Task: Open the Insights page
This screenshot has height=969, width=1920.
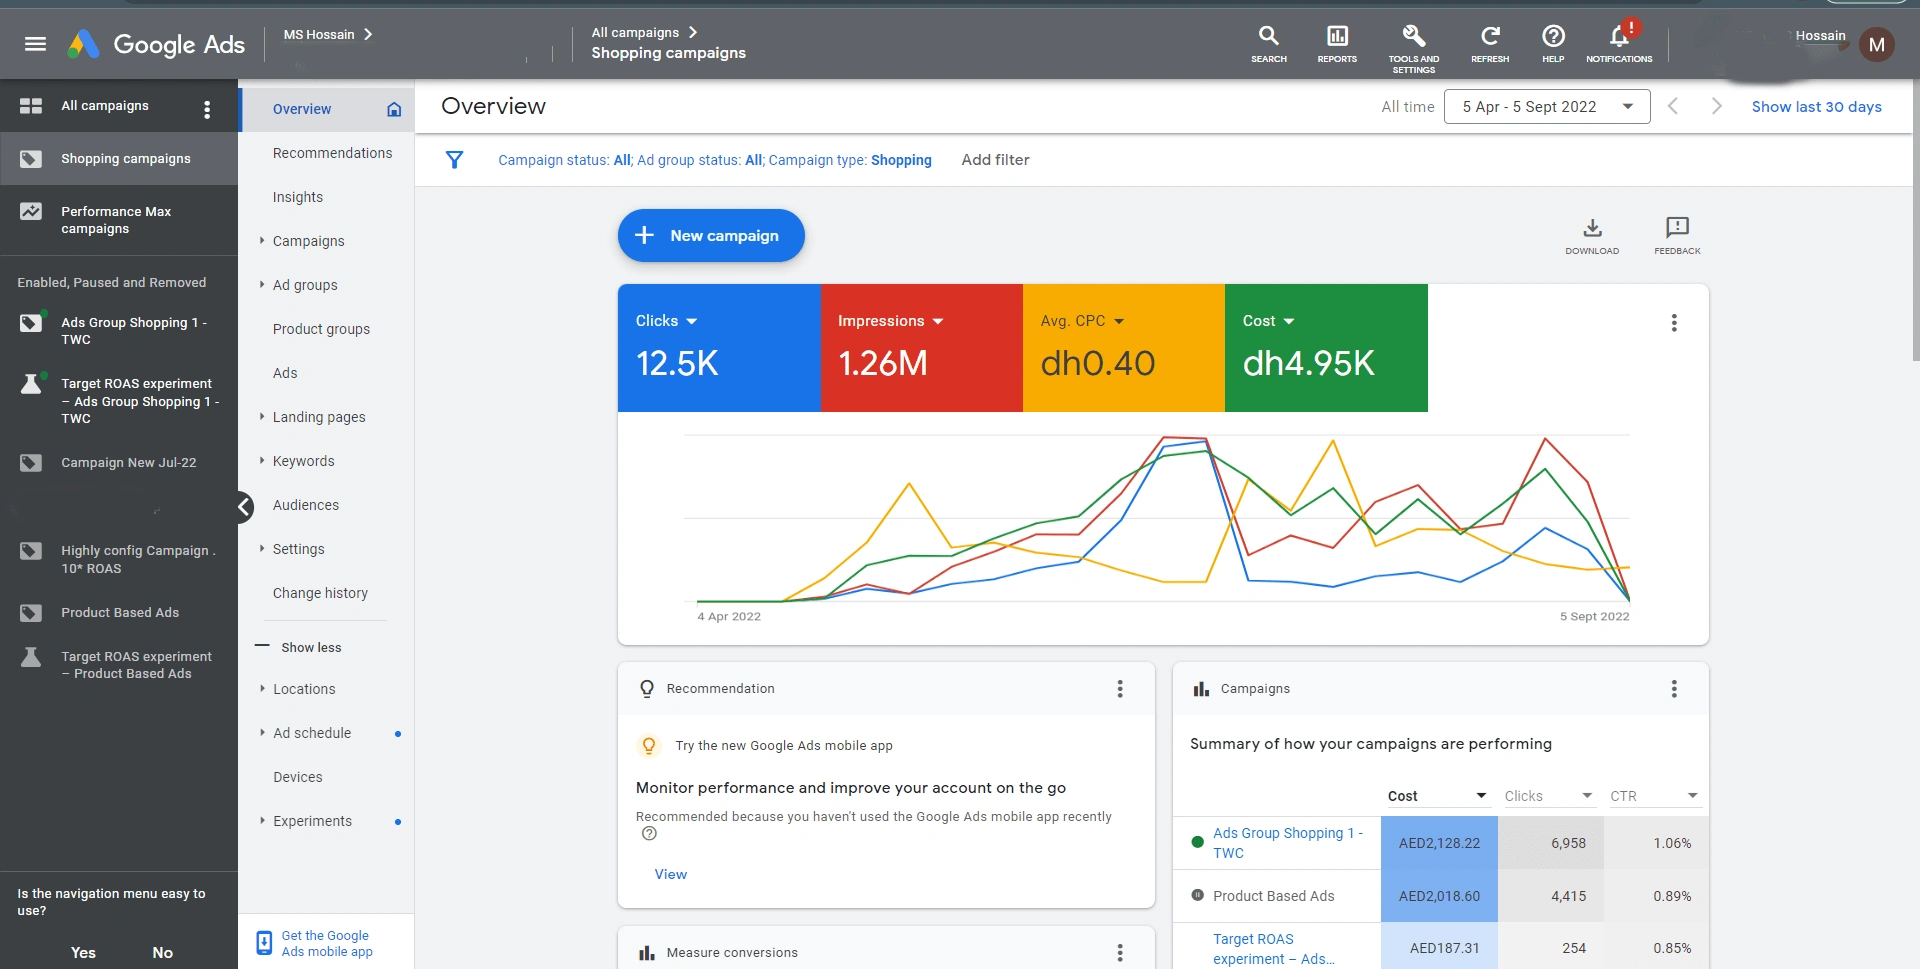Action: pos(298,197)
